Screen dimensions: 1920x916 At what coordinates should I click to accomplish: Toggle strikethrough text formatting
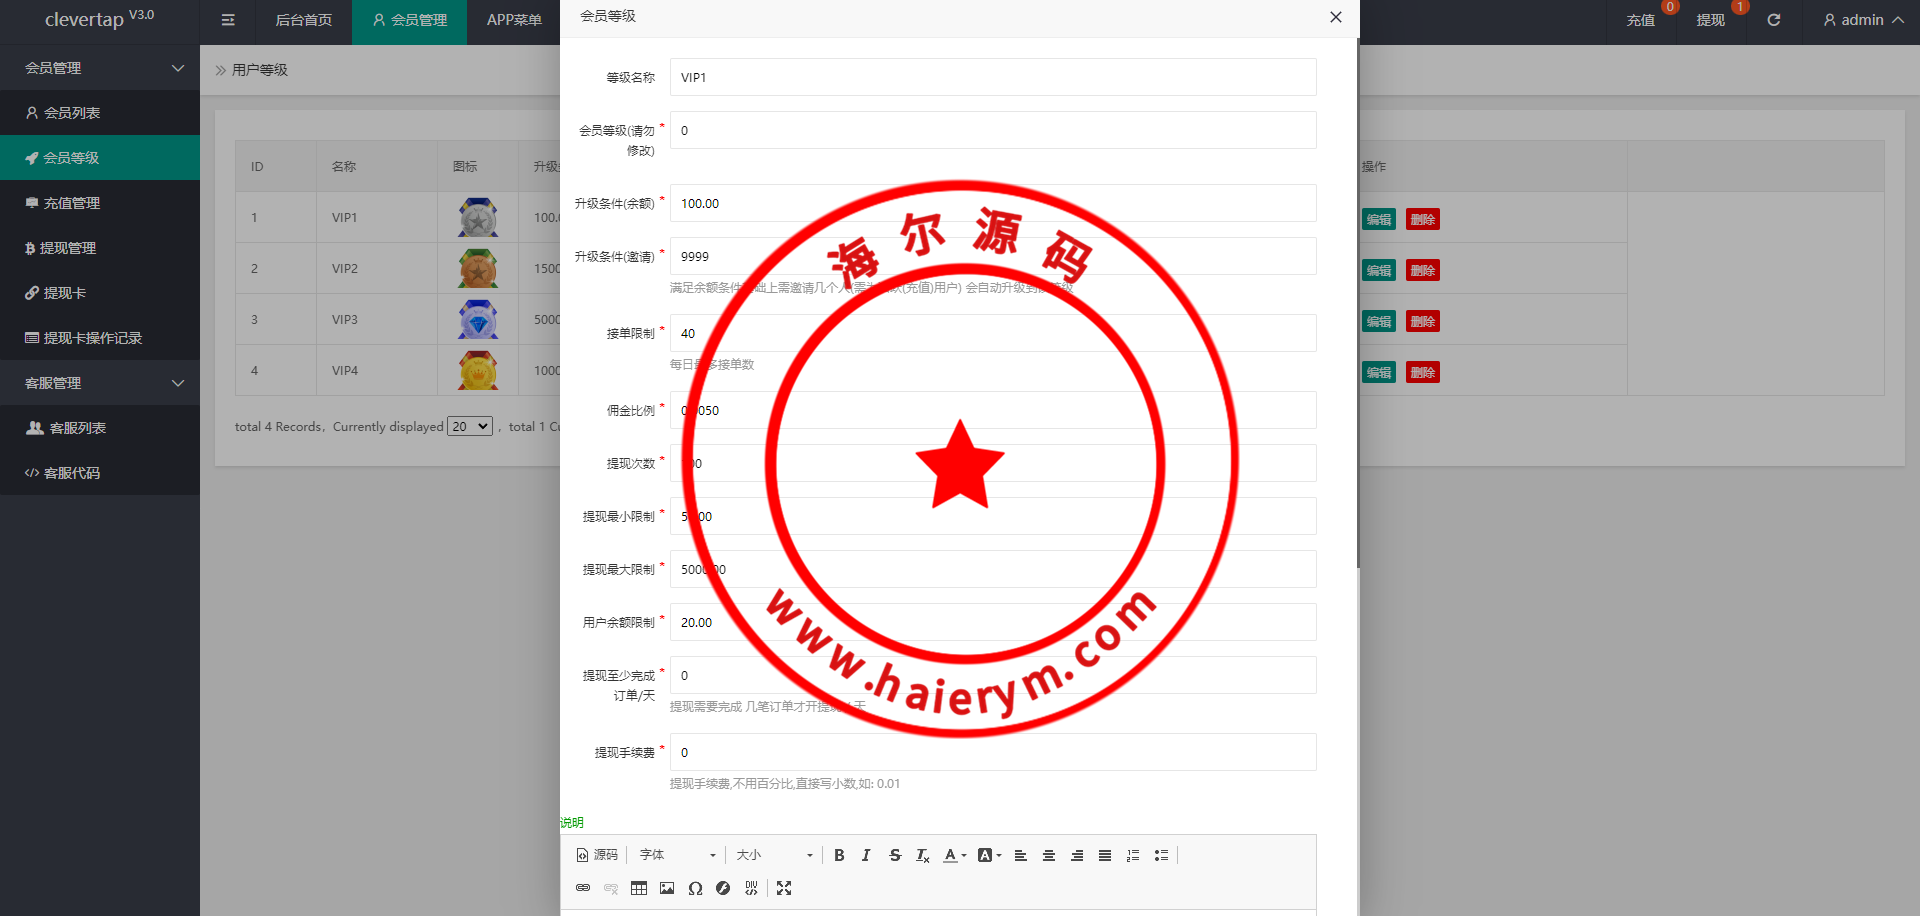pos(894,855)
